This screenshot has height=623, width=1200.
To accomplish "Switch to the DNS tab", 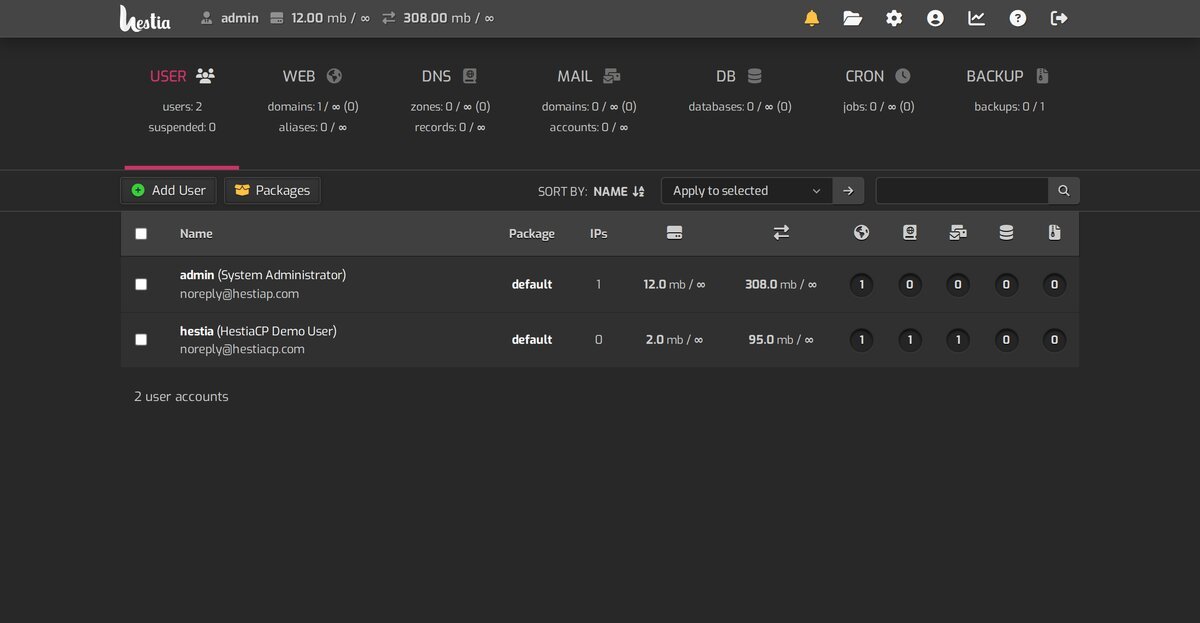I will [450, 76].
